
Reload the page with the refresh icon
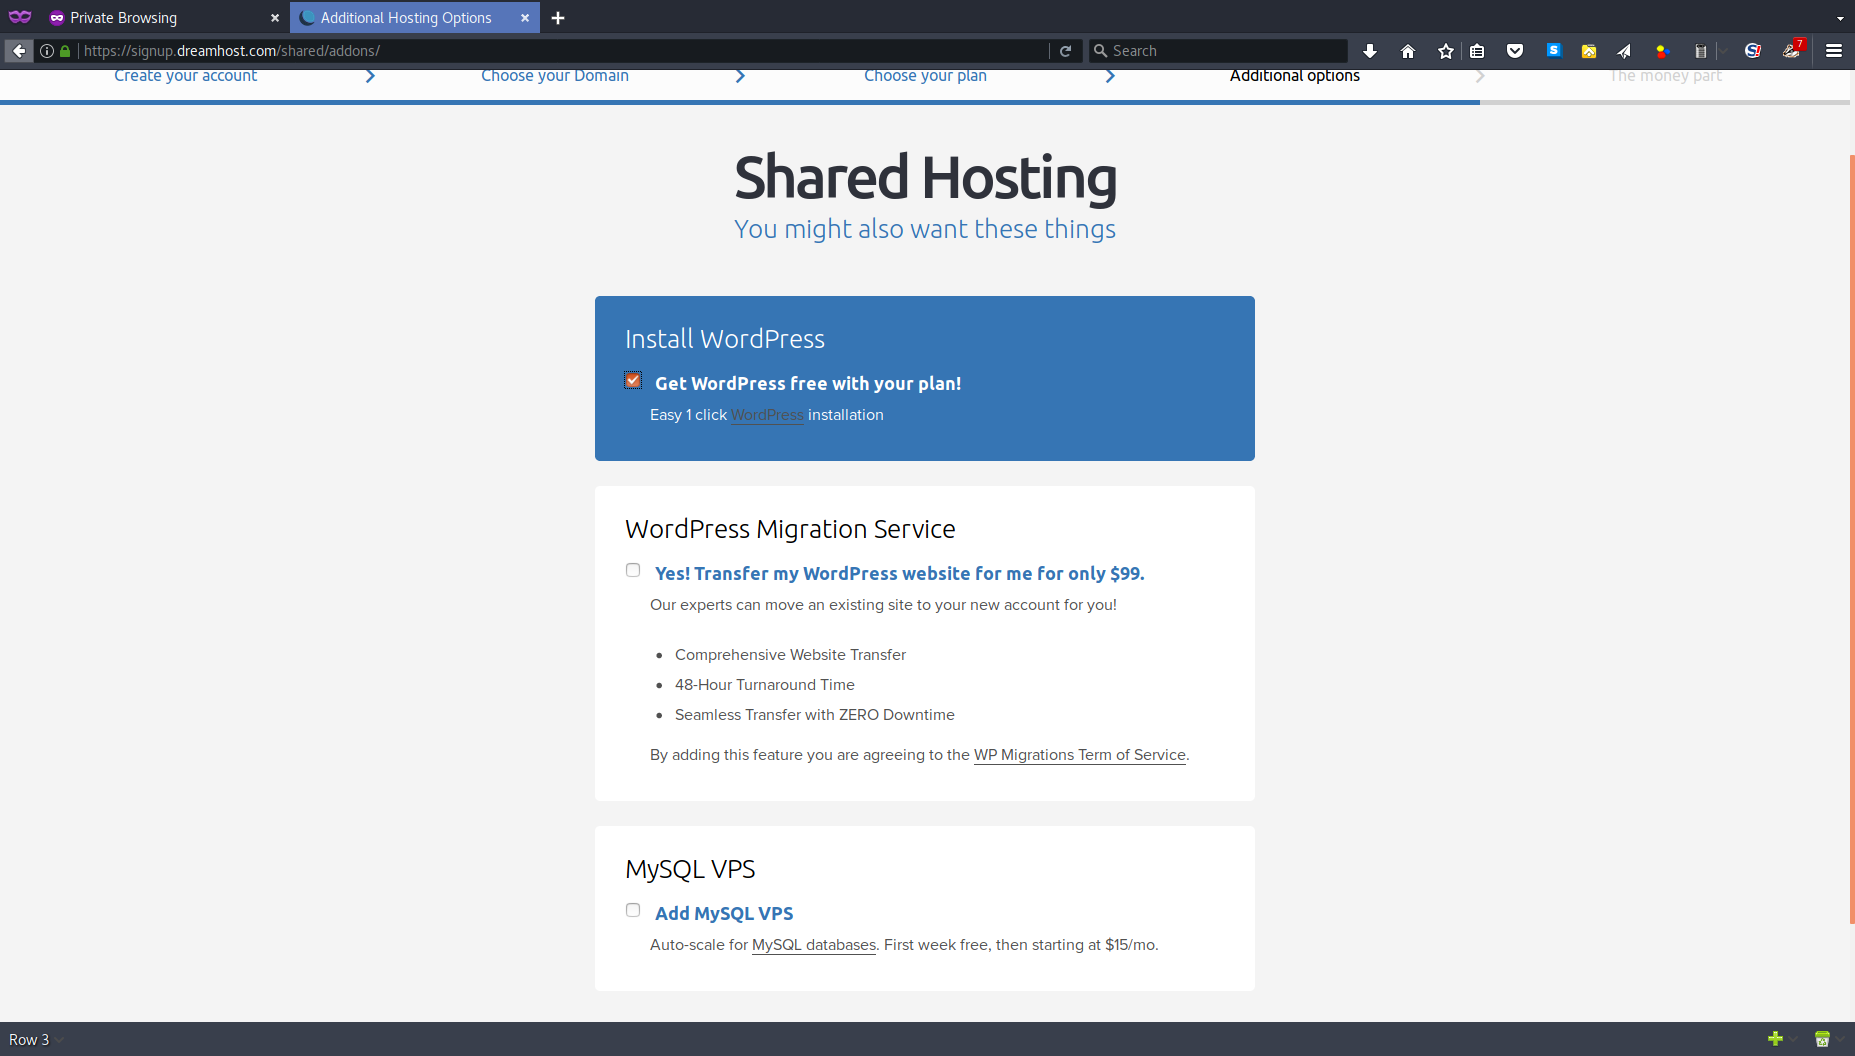click(1066, 51)
